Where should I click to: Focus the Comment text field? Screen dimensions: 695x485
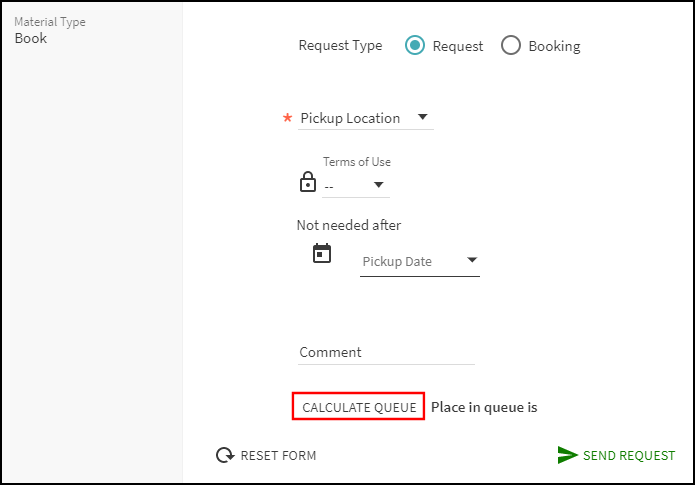[386, 352]
